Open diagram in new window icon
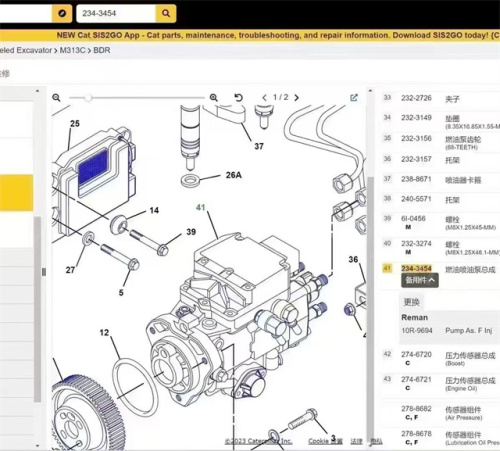The width and height of the screenshot is (500, 451). click(354, 97)
